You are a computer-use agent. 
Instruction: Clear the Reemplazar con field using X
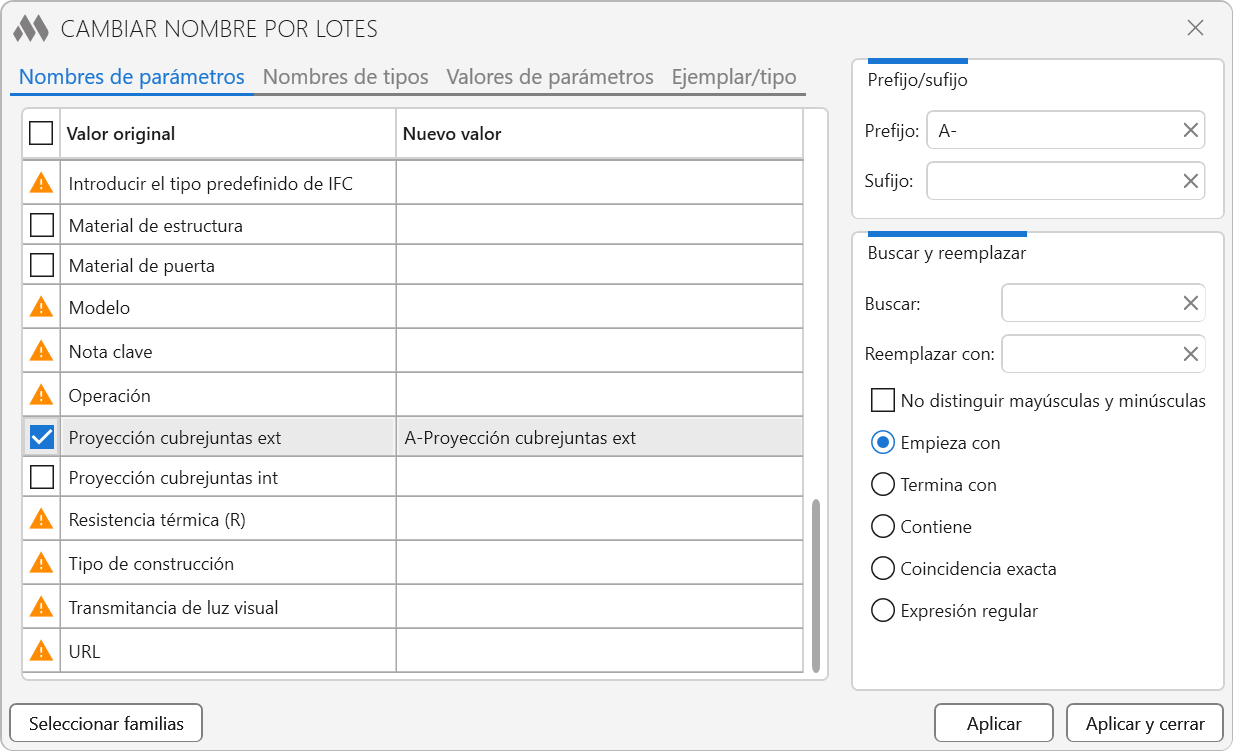point(1190,354)
